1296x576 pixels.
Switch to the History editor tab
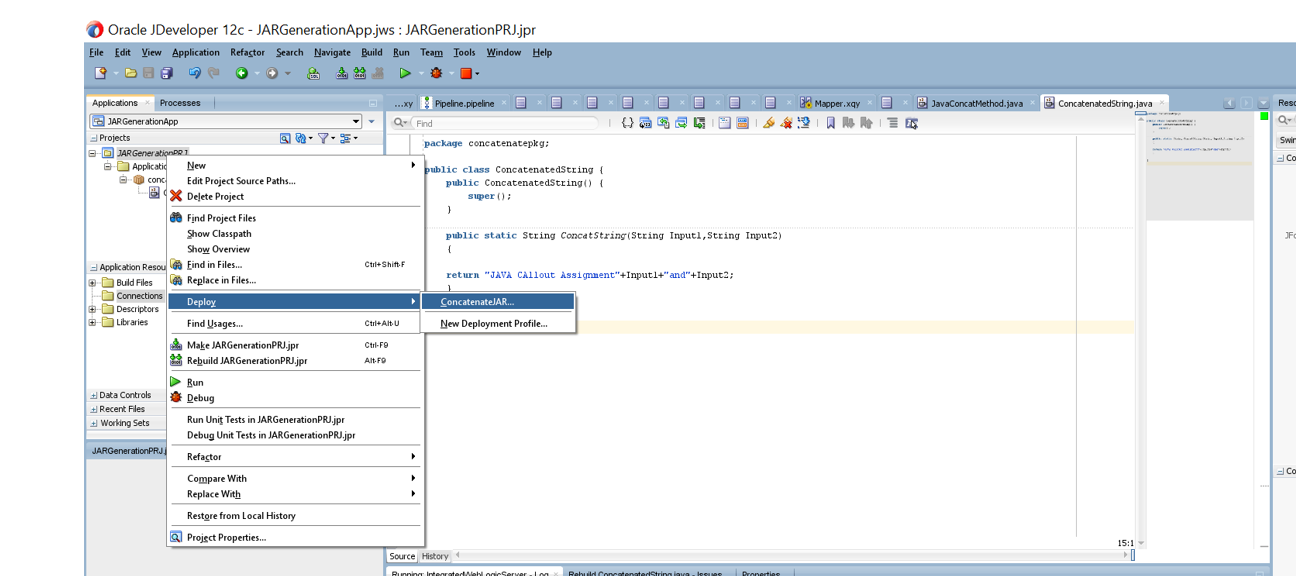pos(435,556)
